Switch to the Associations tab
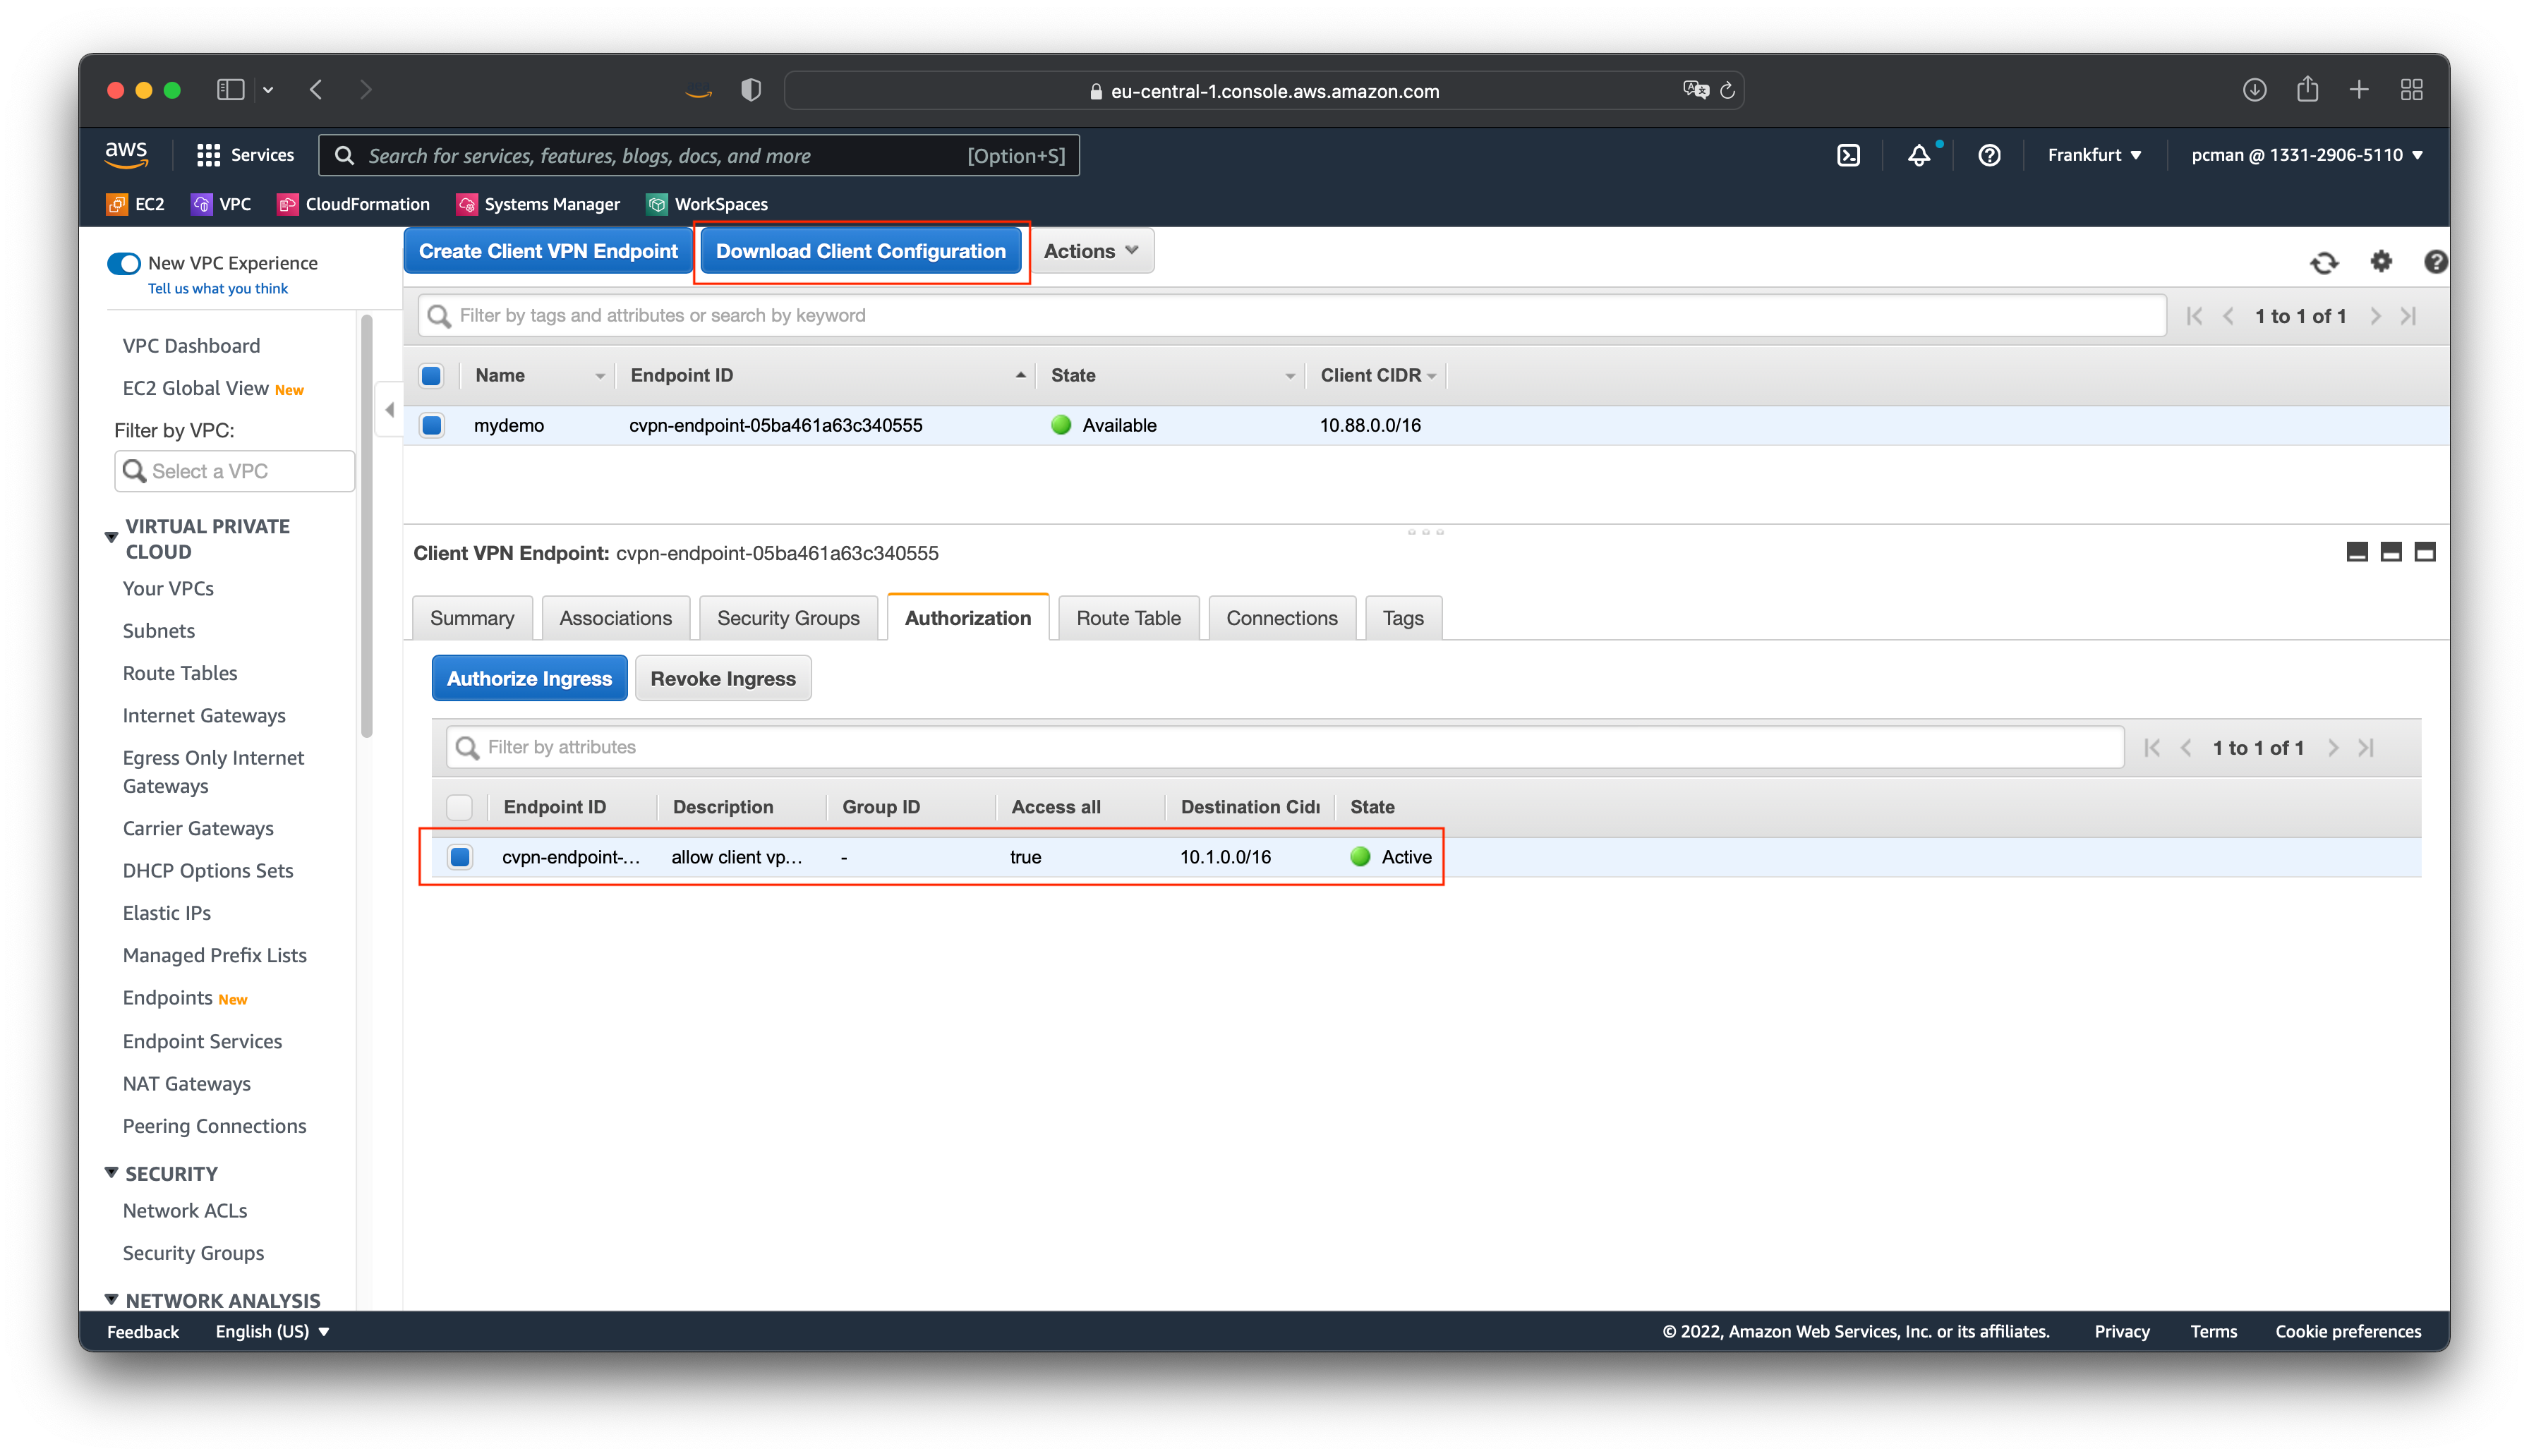This screenshot has height=1456, width=2529. point(615,618)
